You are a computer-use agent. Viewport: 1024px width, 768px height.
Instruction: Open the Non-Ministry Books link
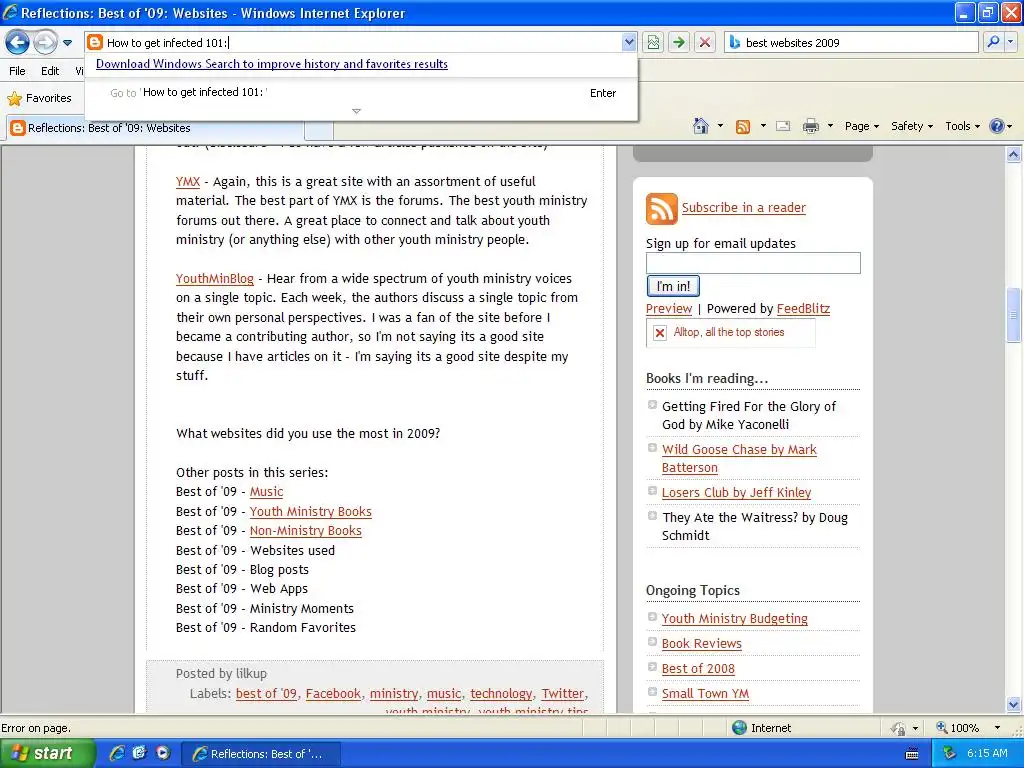(x=306, y=531)
